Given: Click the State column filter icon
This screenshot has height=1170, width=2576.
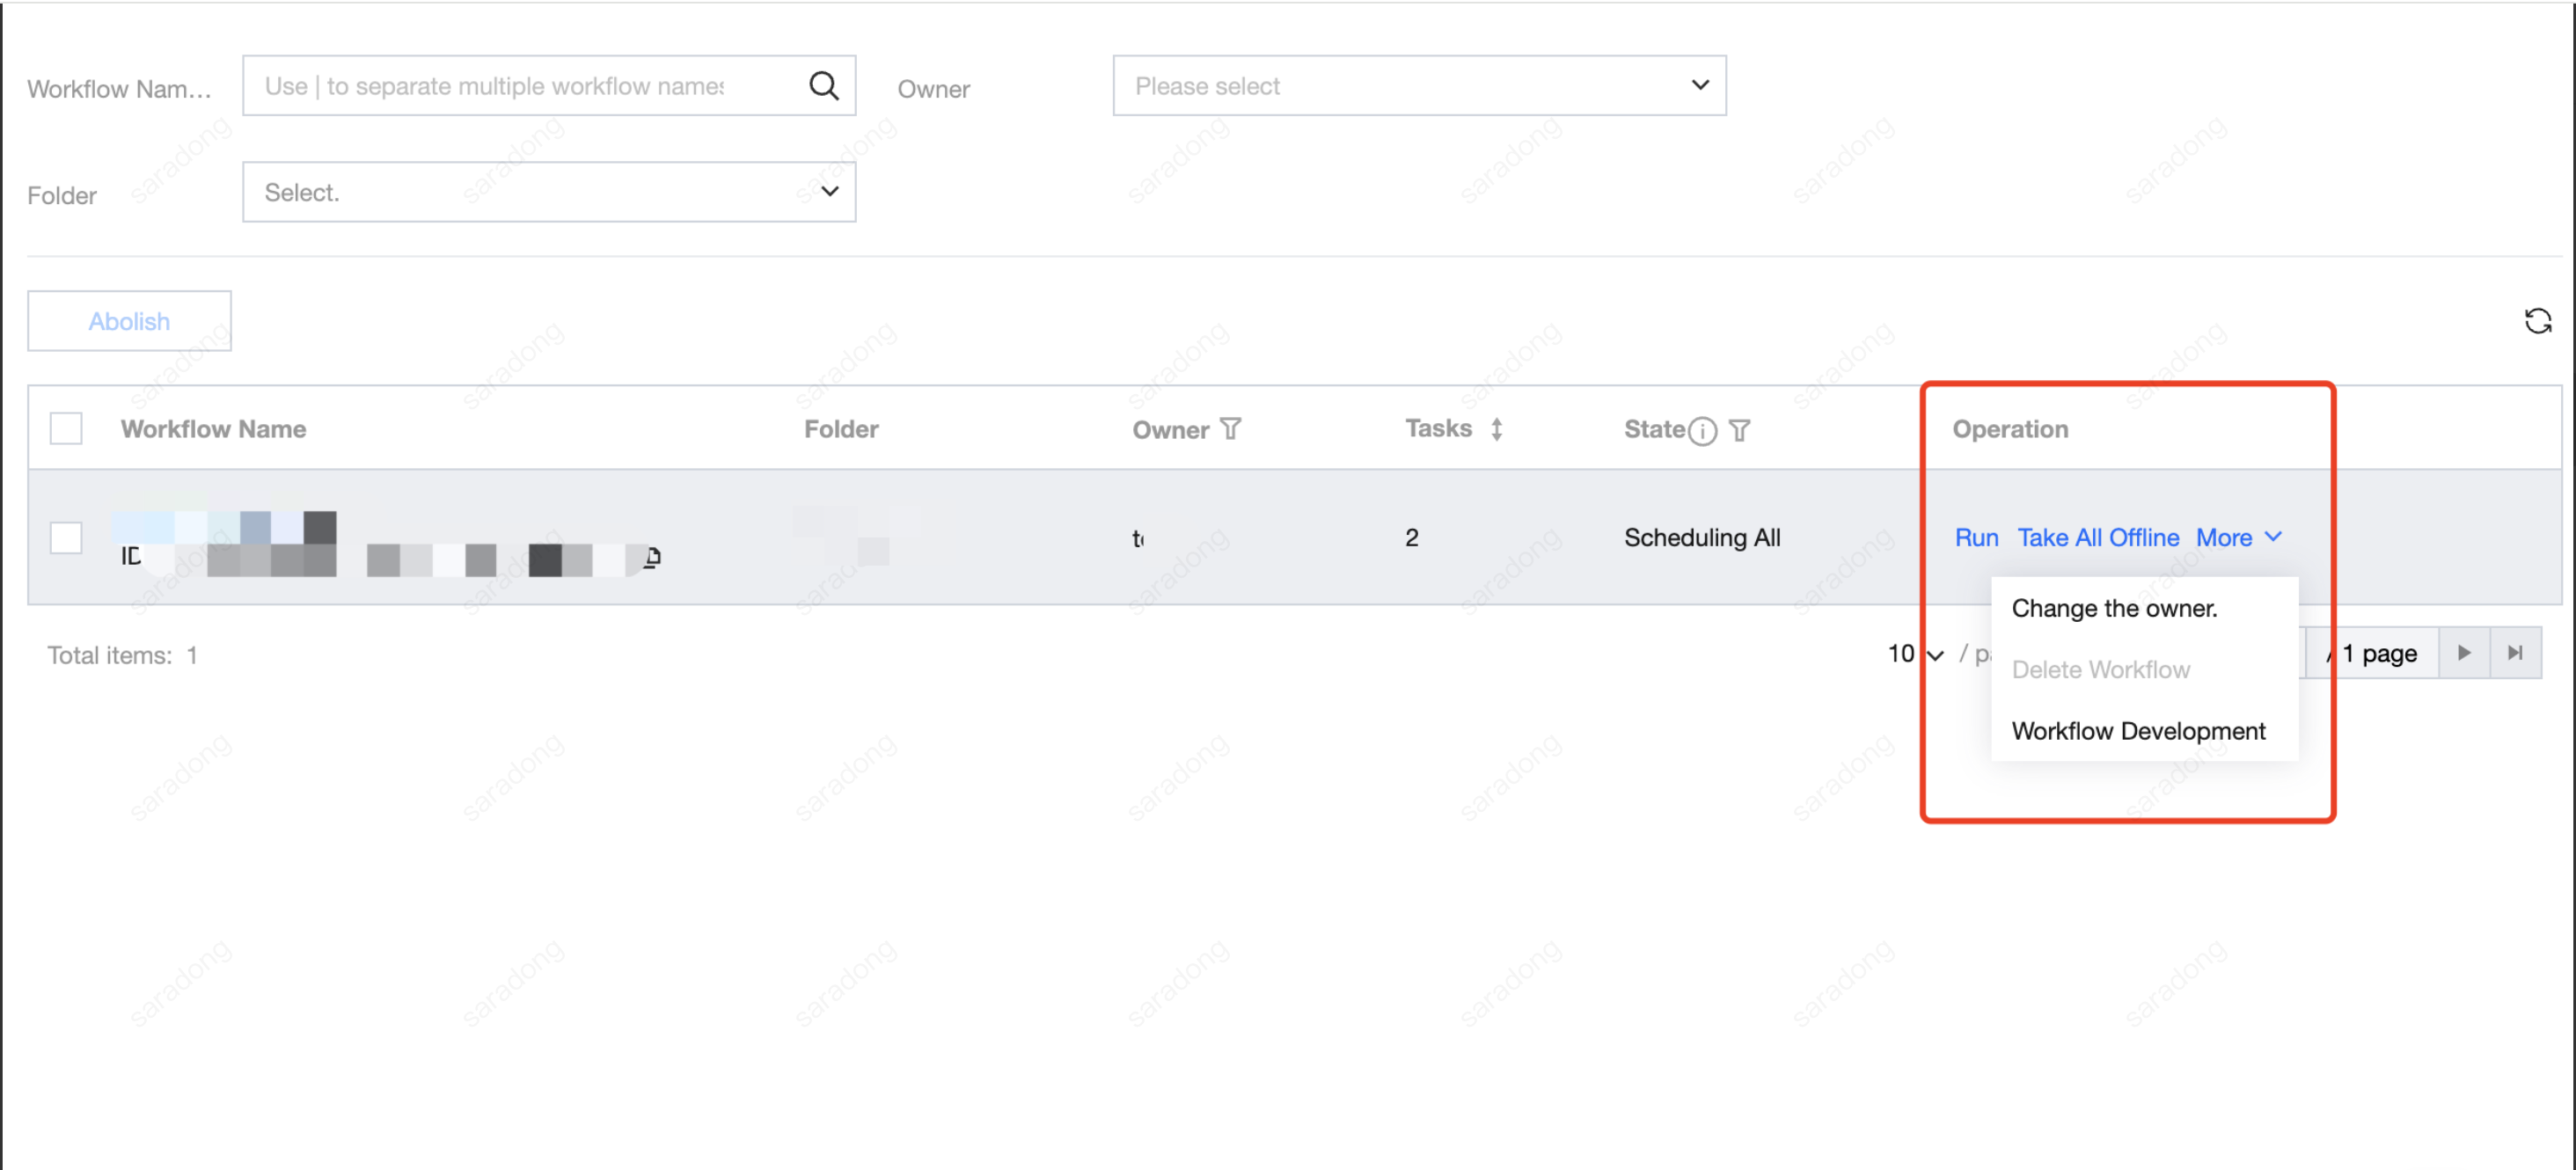Looking at the screenshot, I should [1740, 430].
